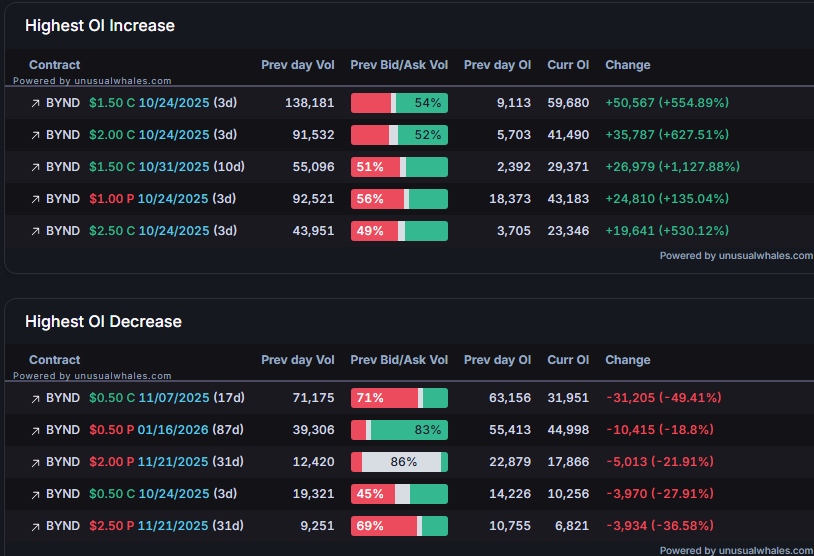
Task: Open arrow icon for BYND $0.50 P 01/16/2026
Action: 35,431
